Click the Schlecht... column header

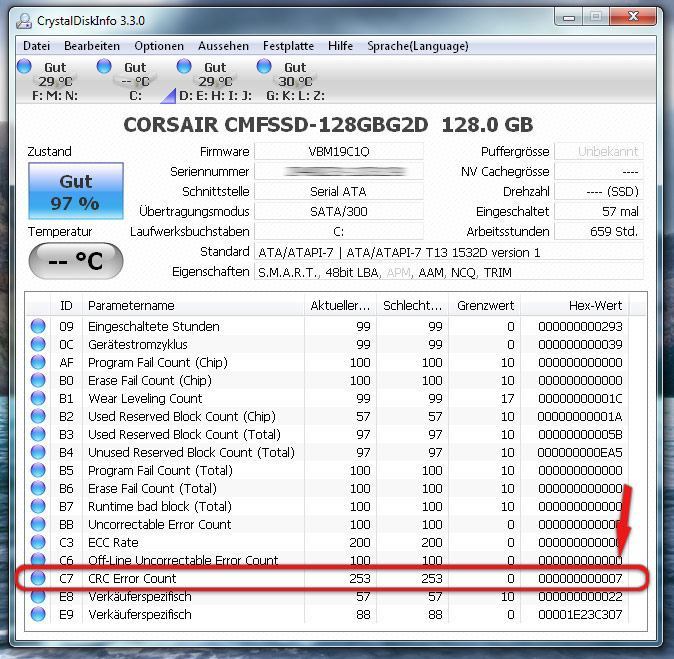pos(412,306)
